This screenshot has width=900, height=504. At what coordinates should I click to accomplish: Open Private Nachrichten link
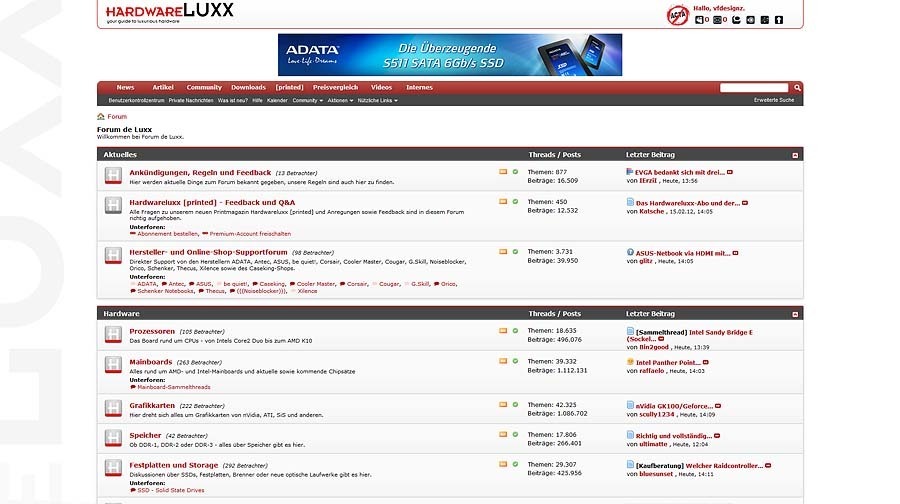tap(191, 100)
